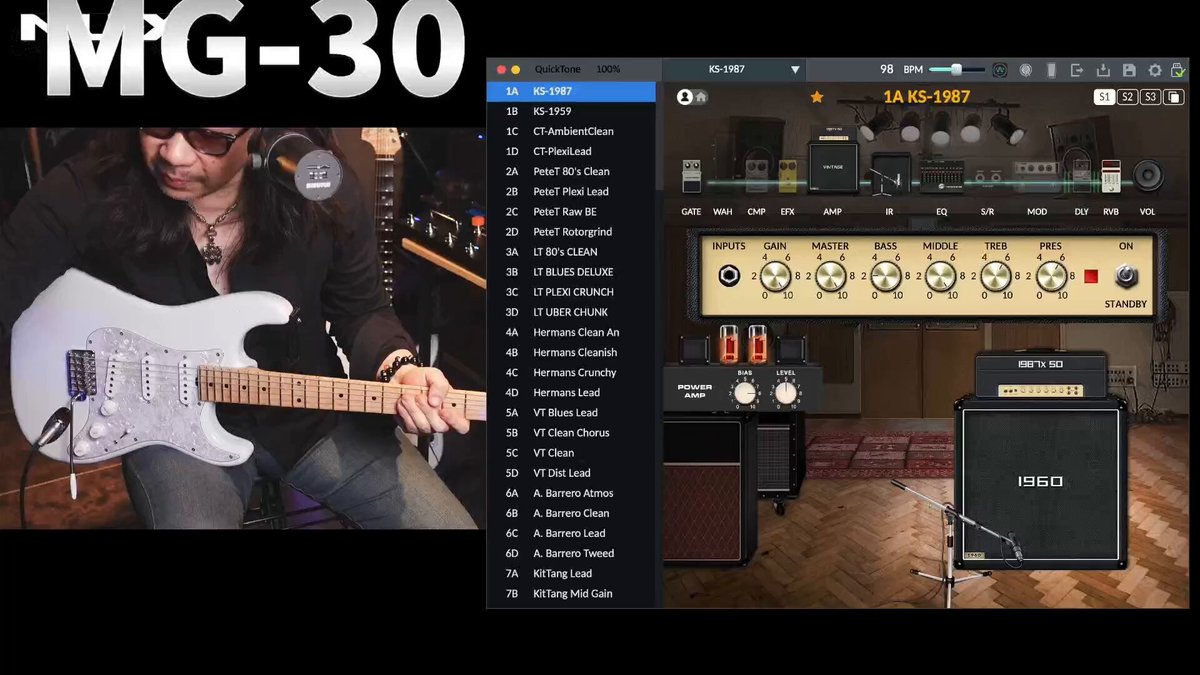Select preset 5A VT Blues Lead

click(571, 412)
